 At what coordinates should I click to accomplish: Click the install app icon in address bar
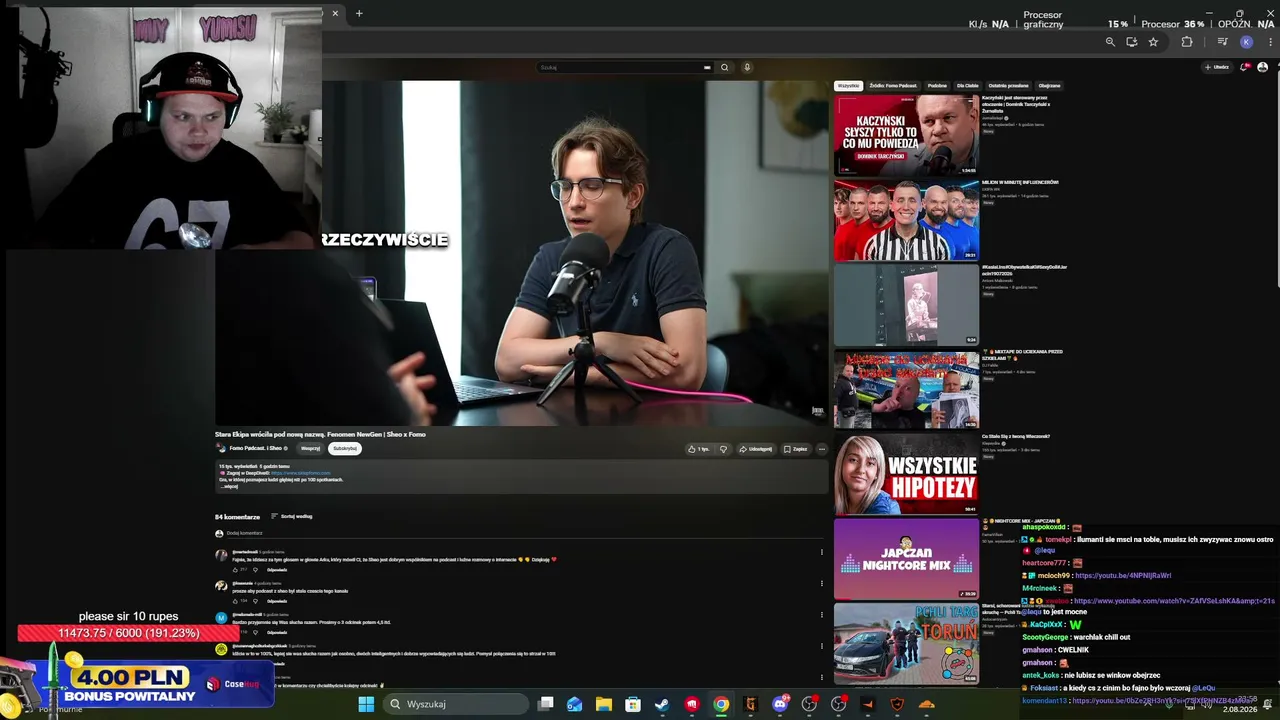click(x=1132, y=42)
